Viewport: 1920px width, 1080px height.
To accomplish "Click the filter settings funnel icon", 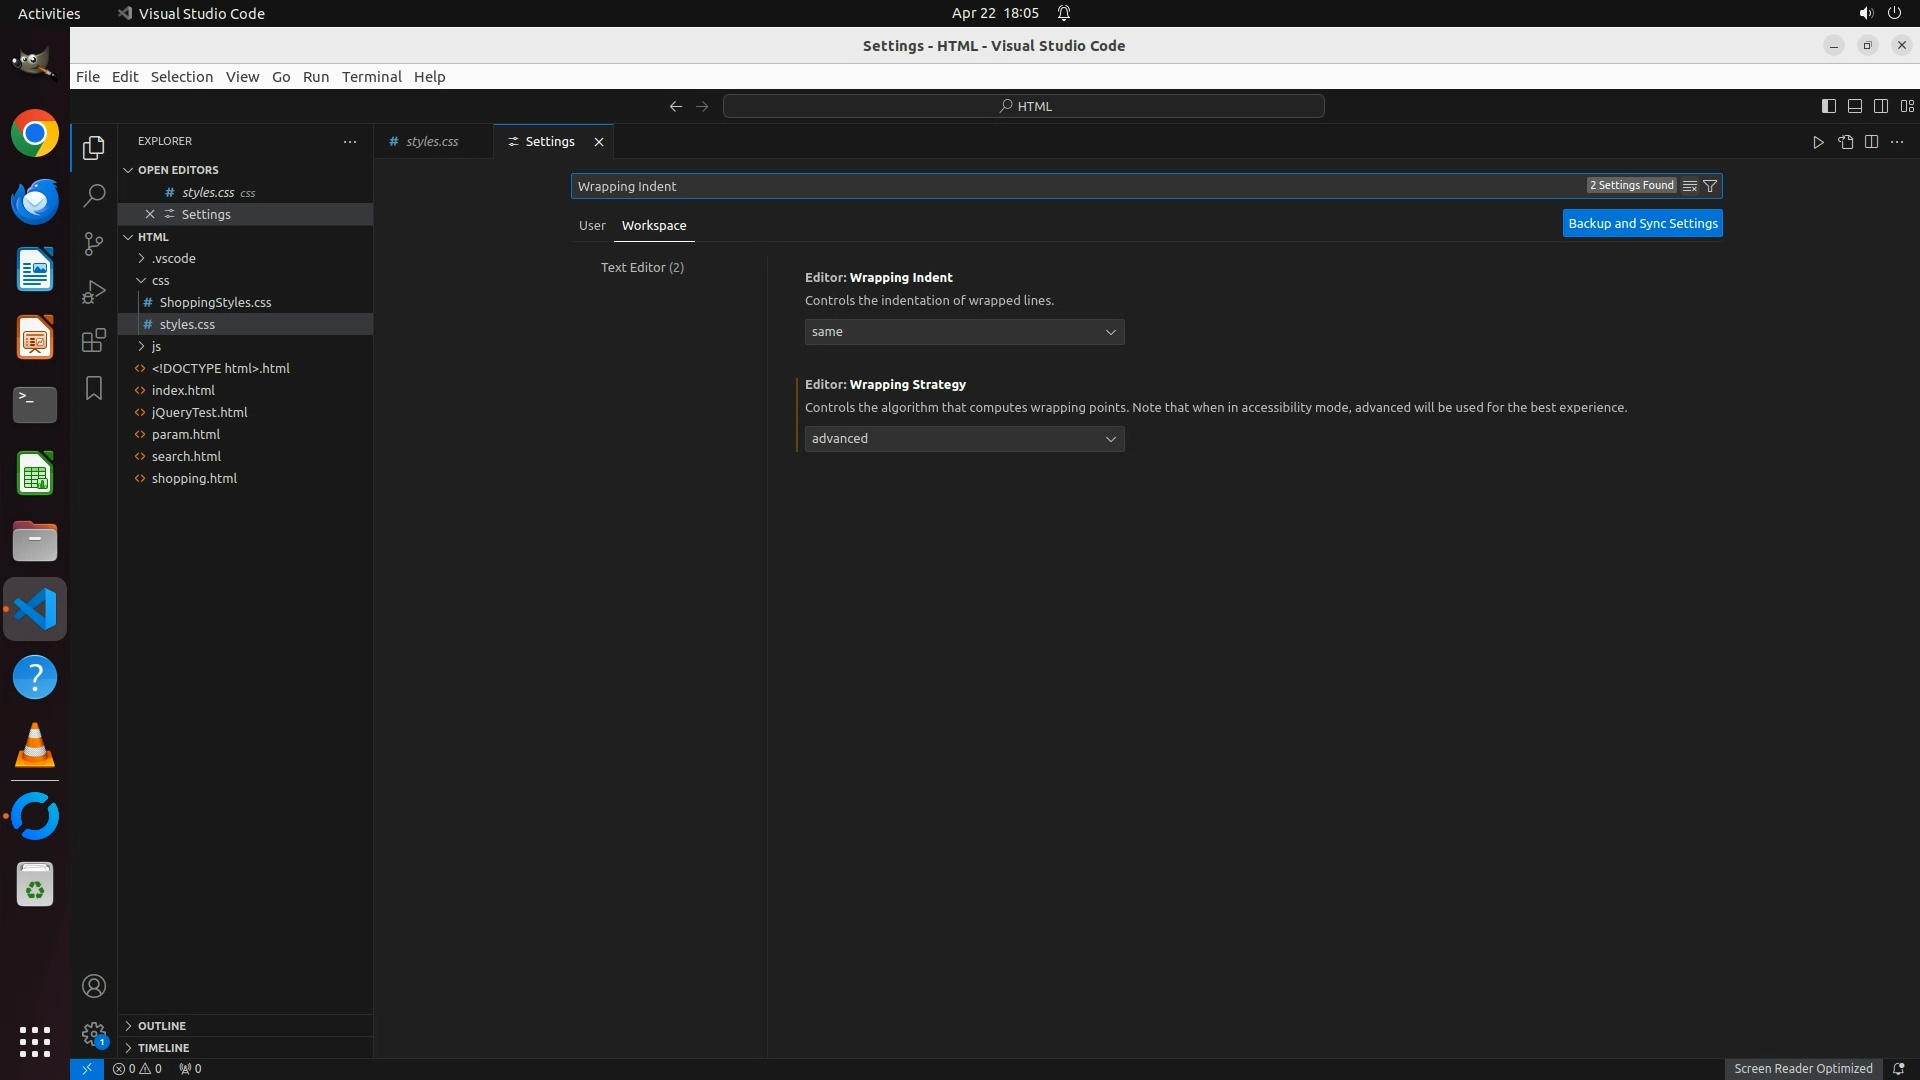I will (1710, 186).
